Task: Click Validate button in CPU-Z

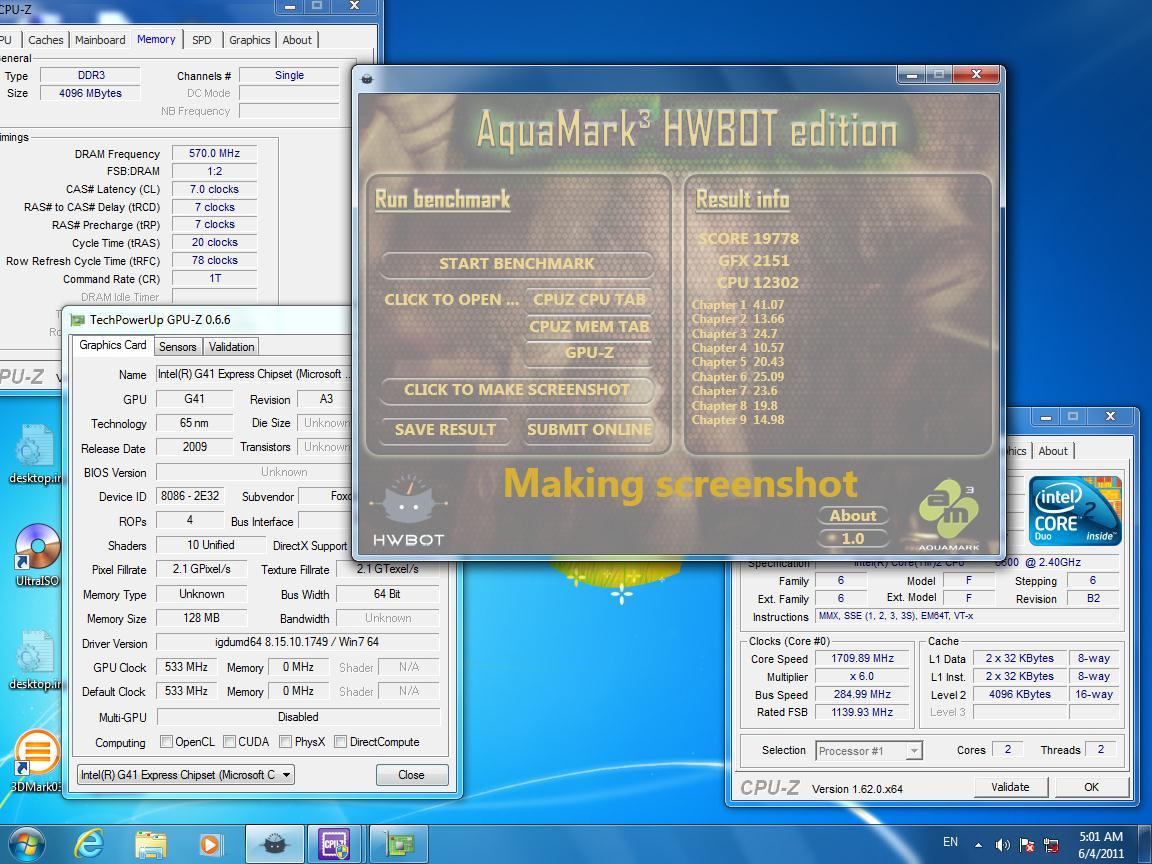Action: 1010,787
